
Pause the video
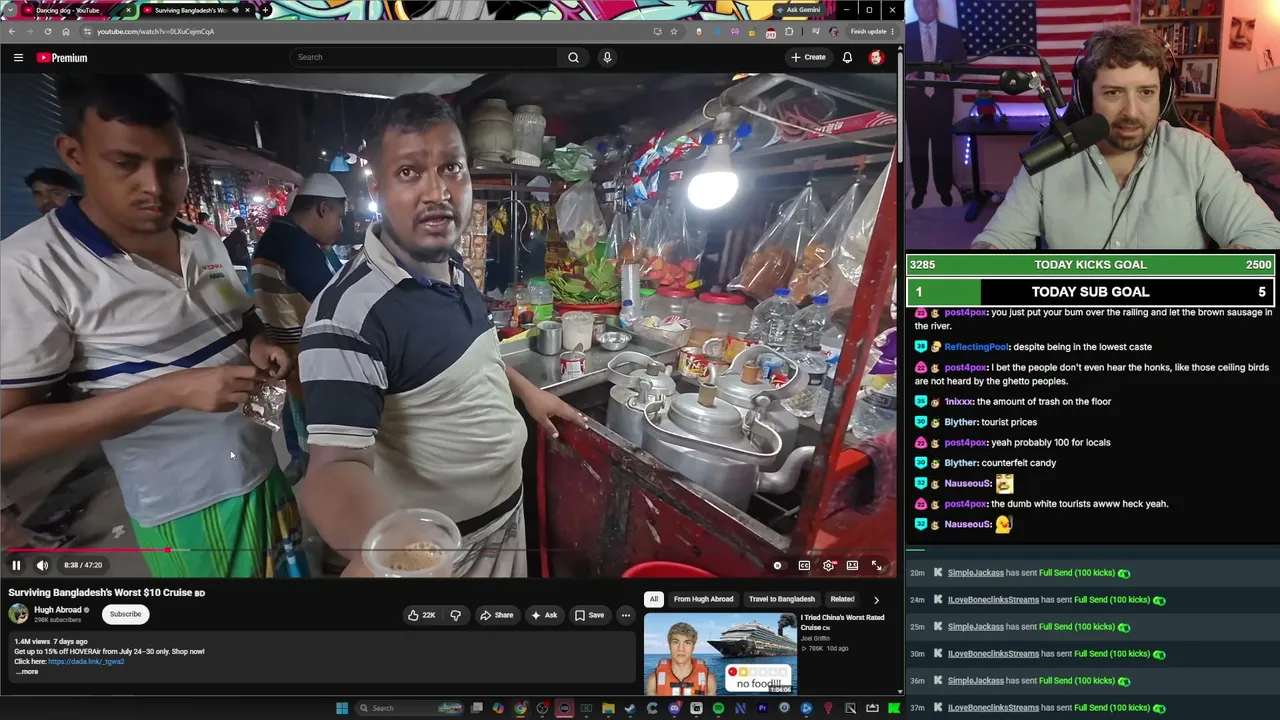tap(16, 565)
